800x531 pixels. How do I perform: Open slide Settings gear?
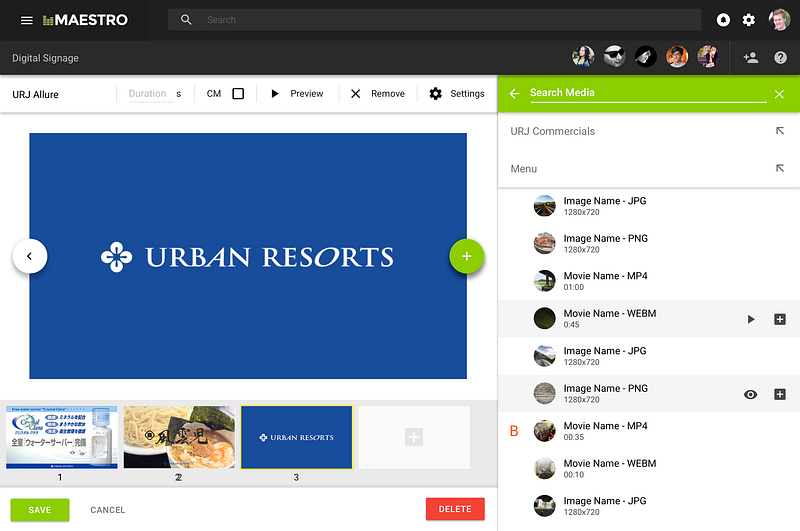pyautogui.click(x=457, y=94)
